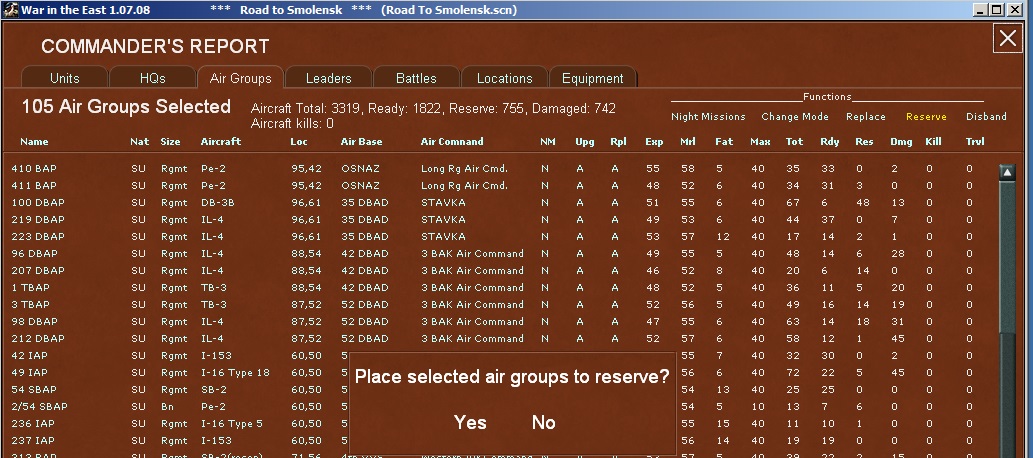The height and width of the screenshot is (458, 1033).
Task: Click the yellow Reserve function
Action: coord(926,117)
